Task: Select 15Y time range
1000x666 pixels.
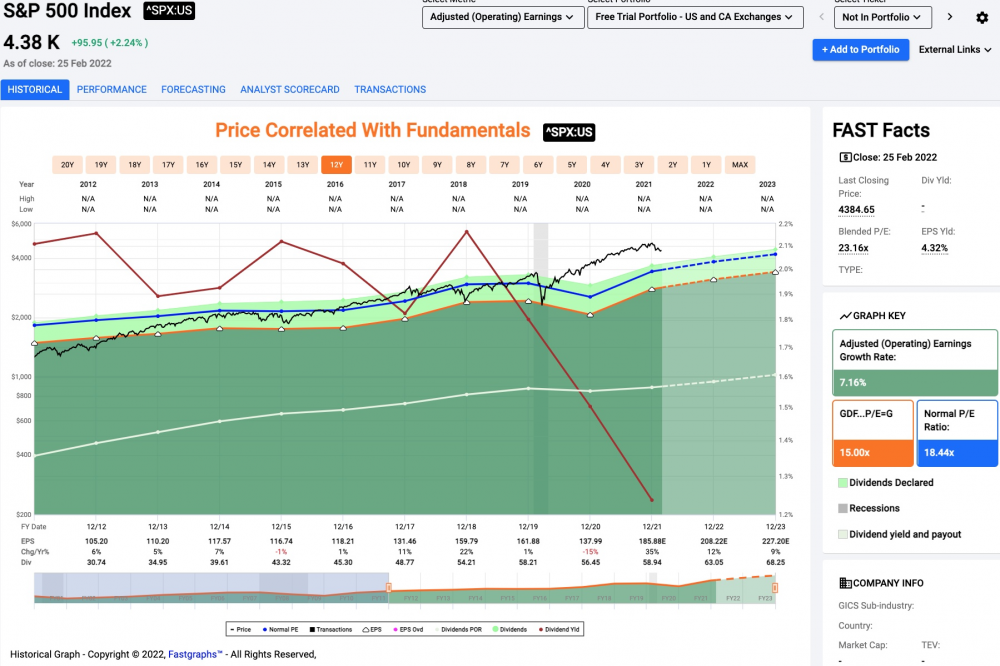Action: 236,165
